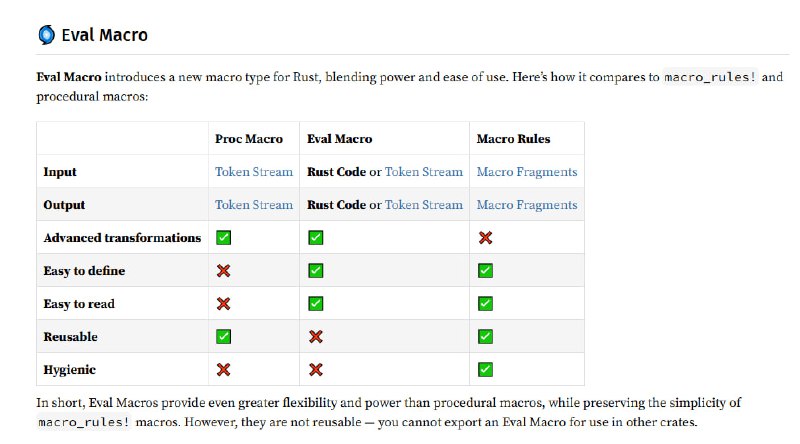Click the Eval Macro logo icon

pos(46,35)
